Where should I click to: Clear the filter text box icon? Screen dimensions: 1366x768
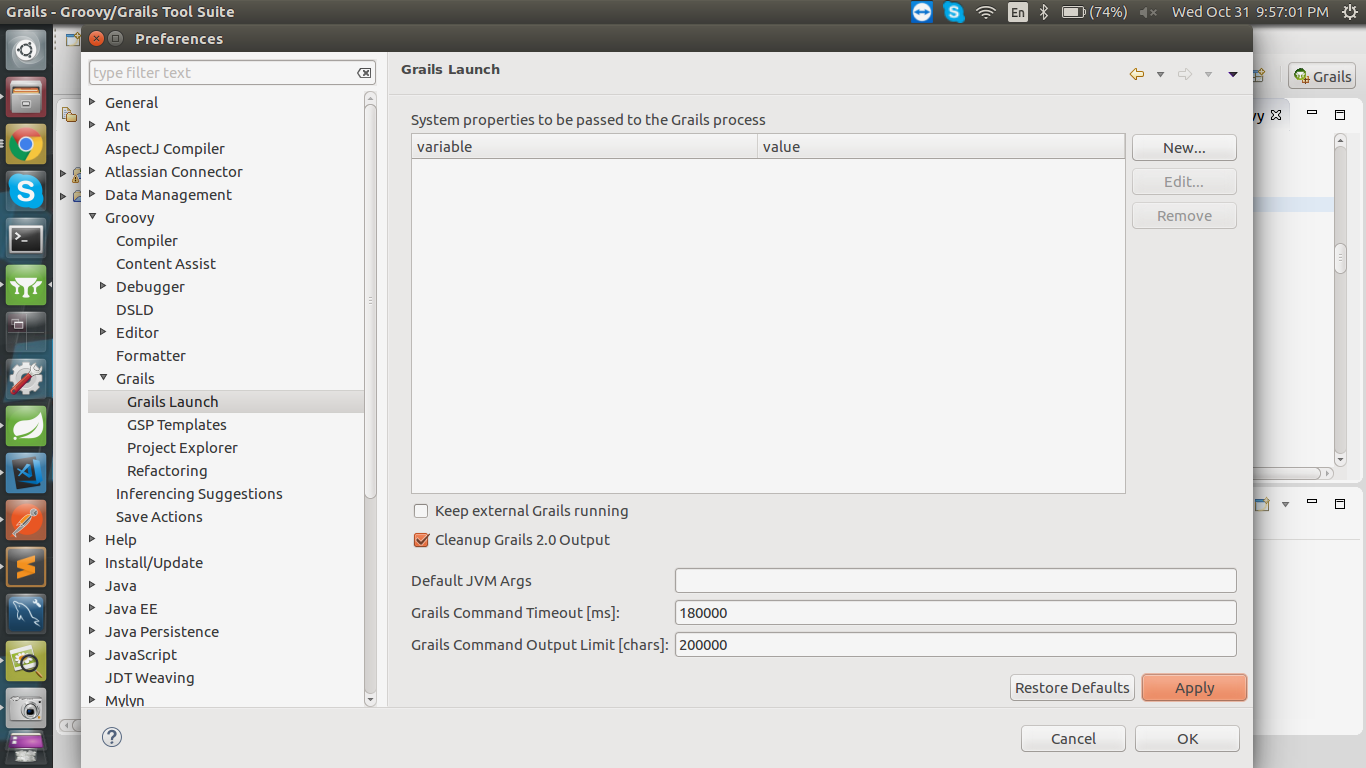pyautogui.click(x=365, y=73)
